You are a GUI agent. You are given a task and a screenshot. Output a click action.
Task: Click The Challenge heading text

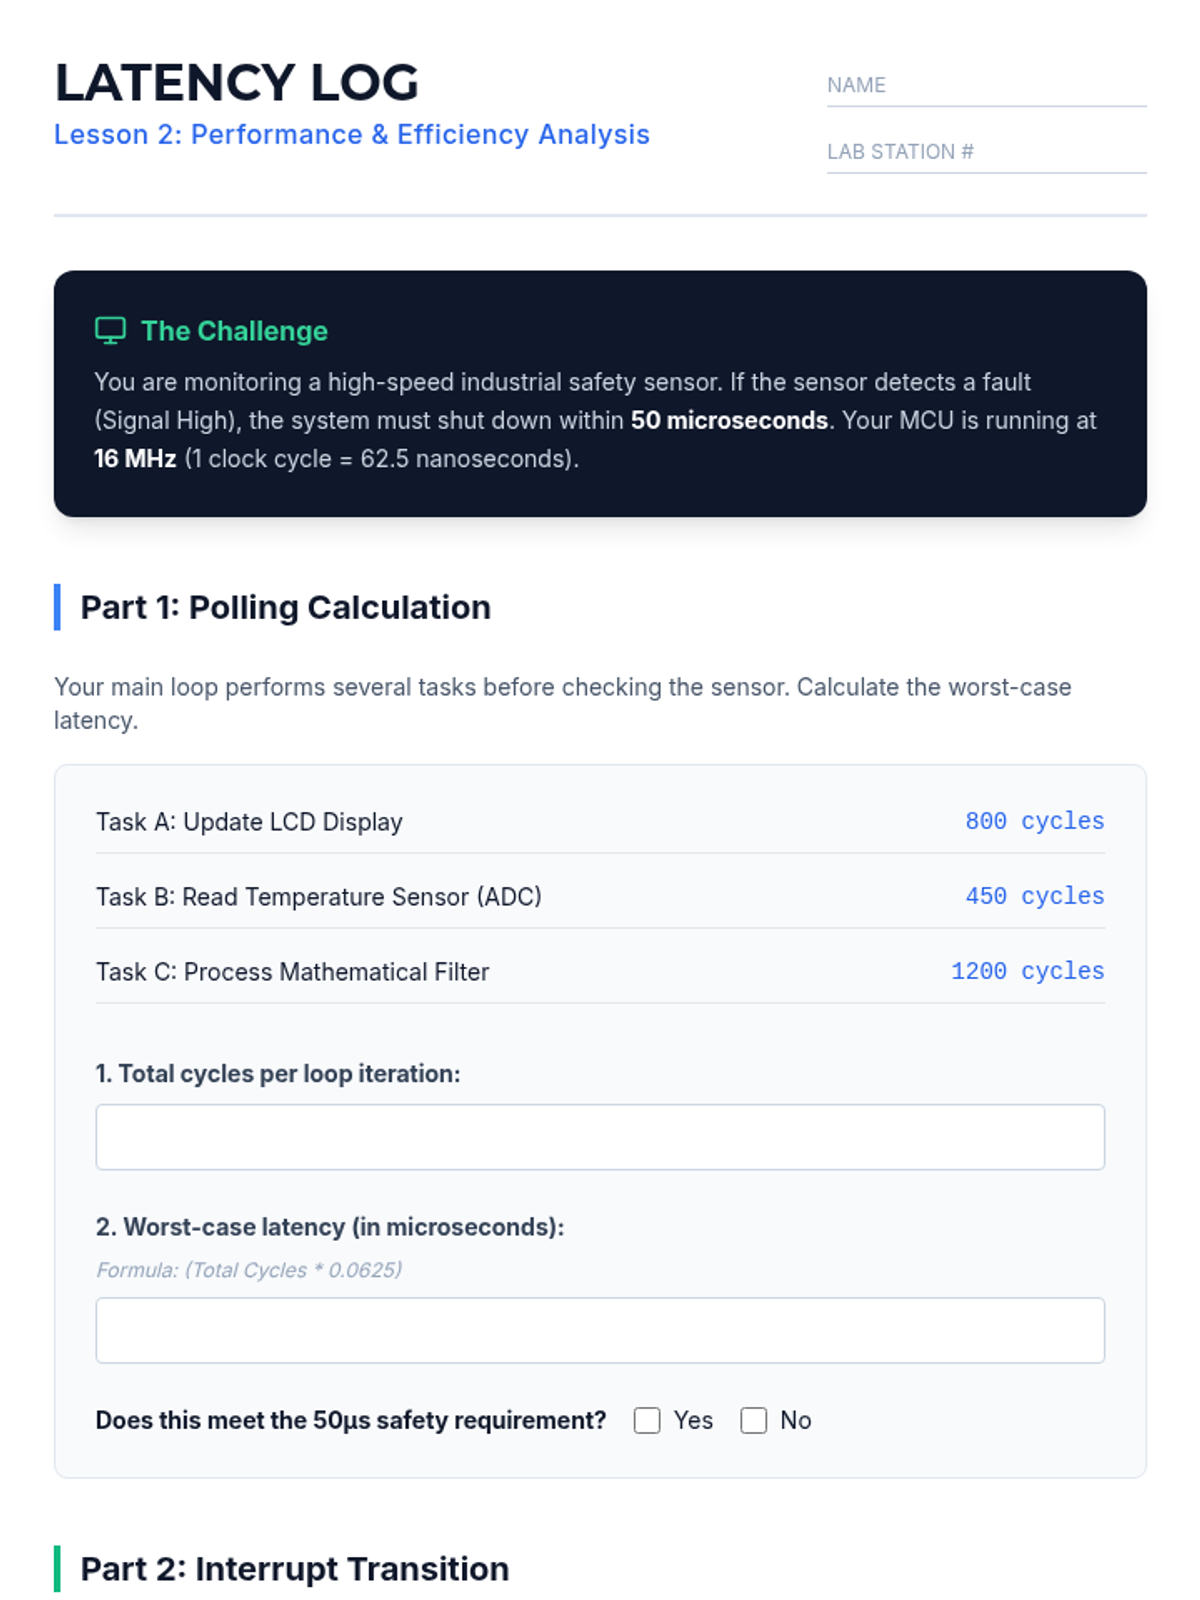pyautogui.click(x=234, y=331)
